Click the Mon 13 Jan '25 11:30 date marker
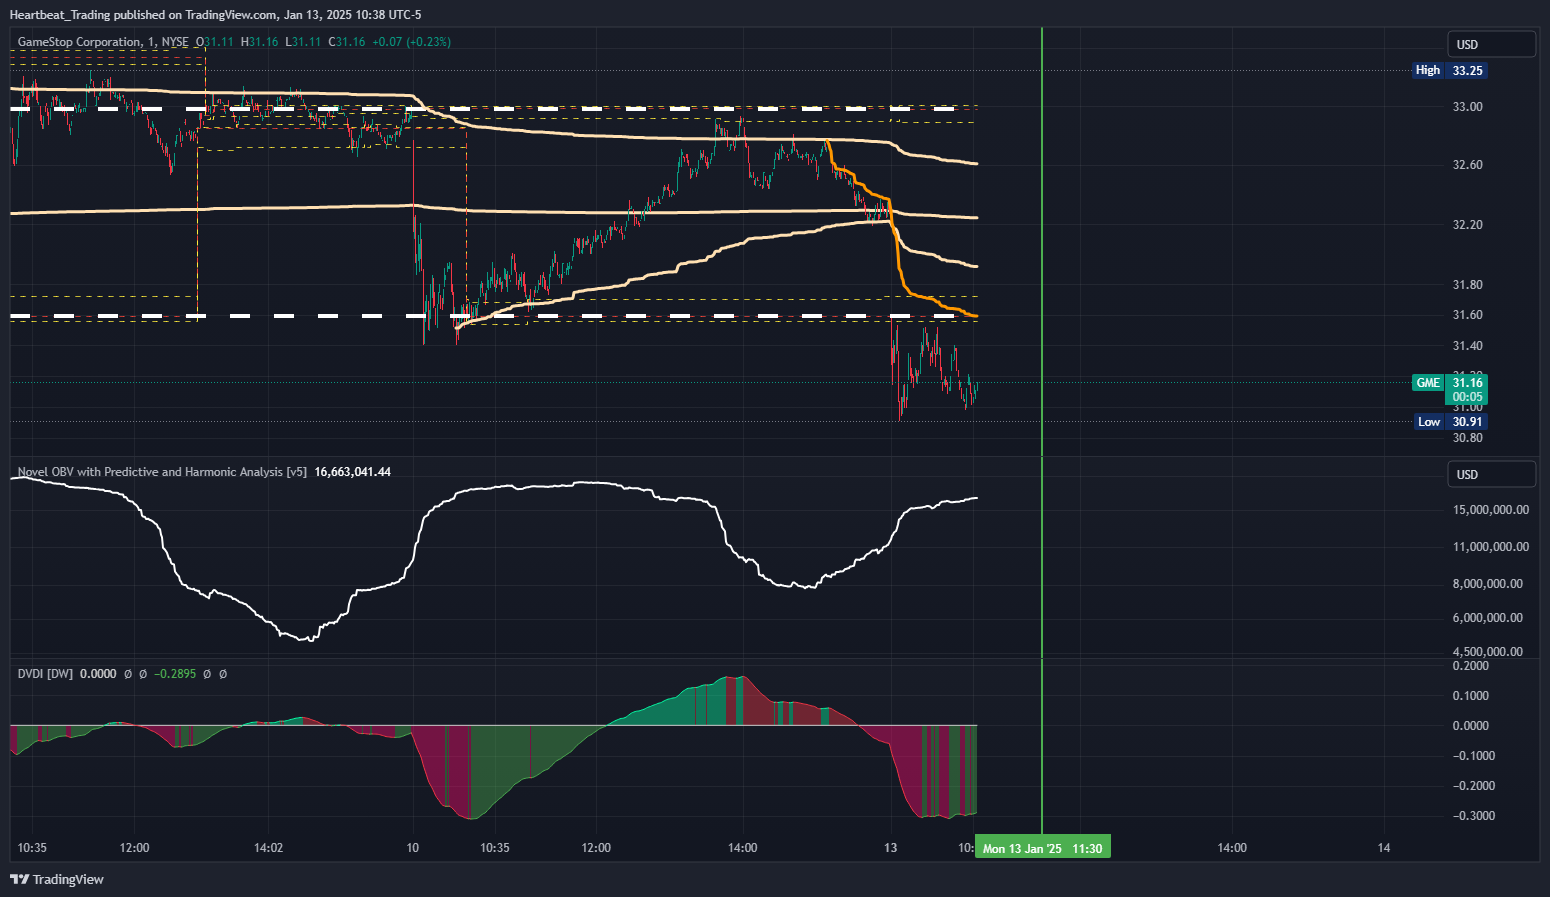1550x897 pixels. 1042,848
